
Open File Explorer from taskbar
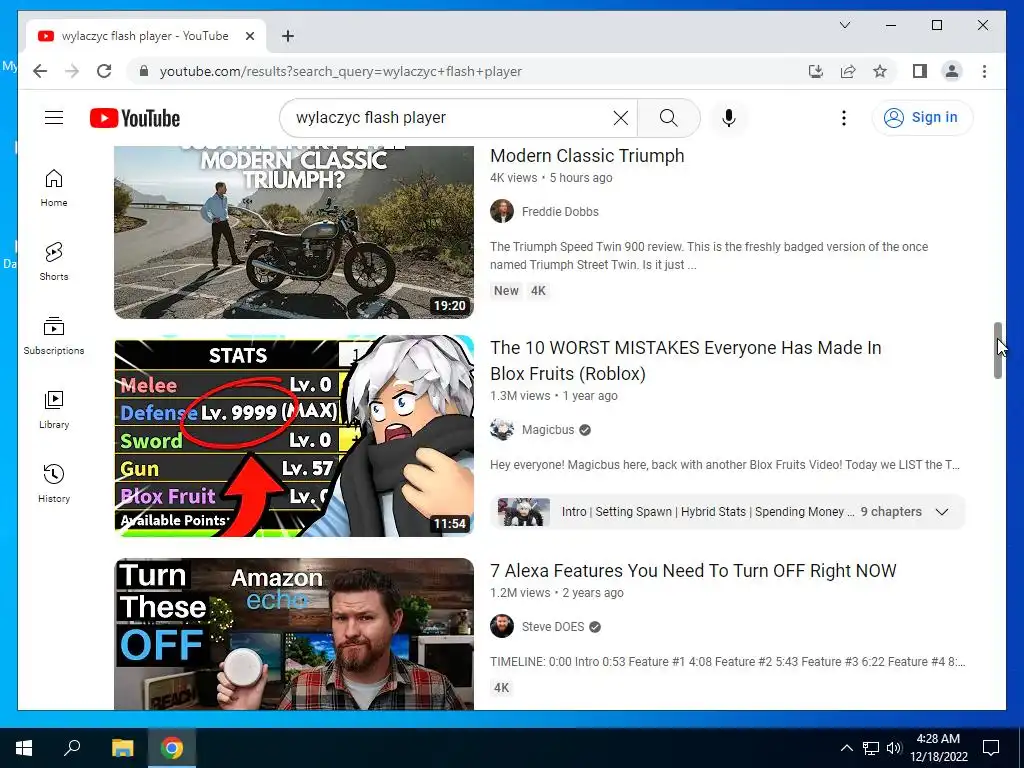(x=122, y=748)
